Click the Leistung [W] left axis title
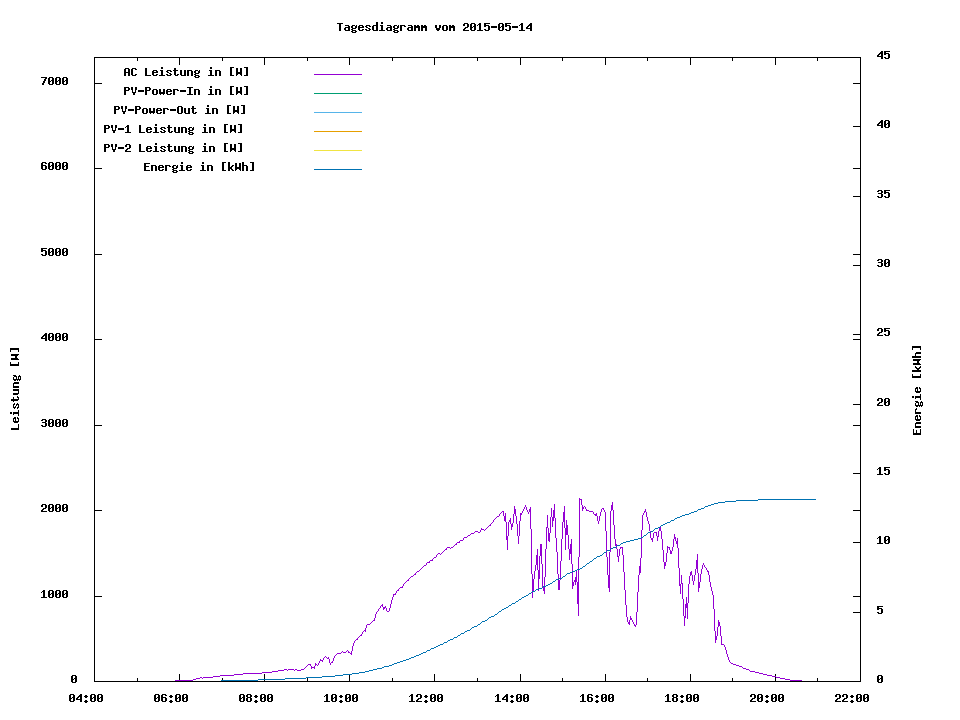Screen dimensions: 960x720 [x=15, y=389]
